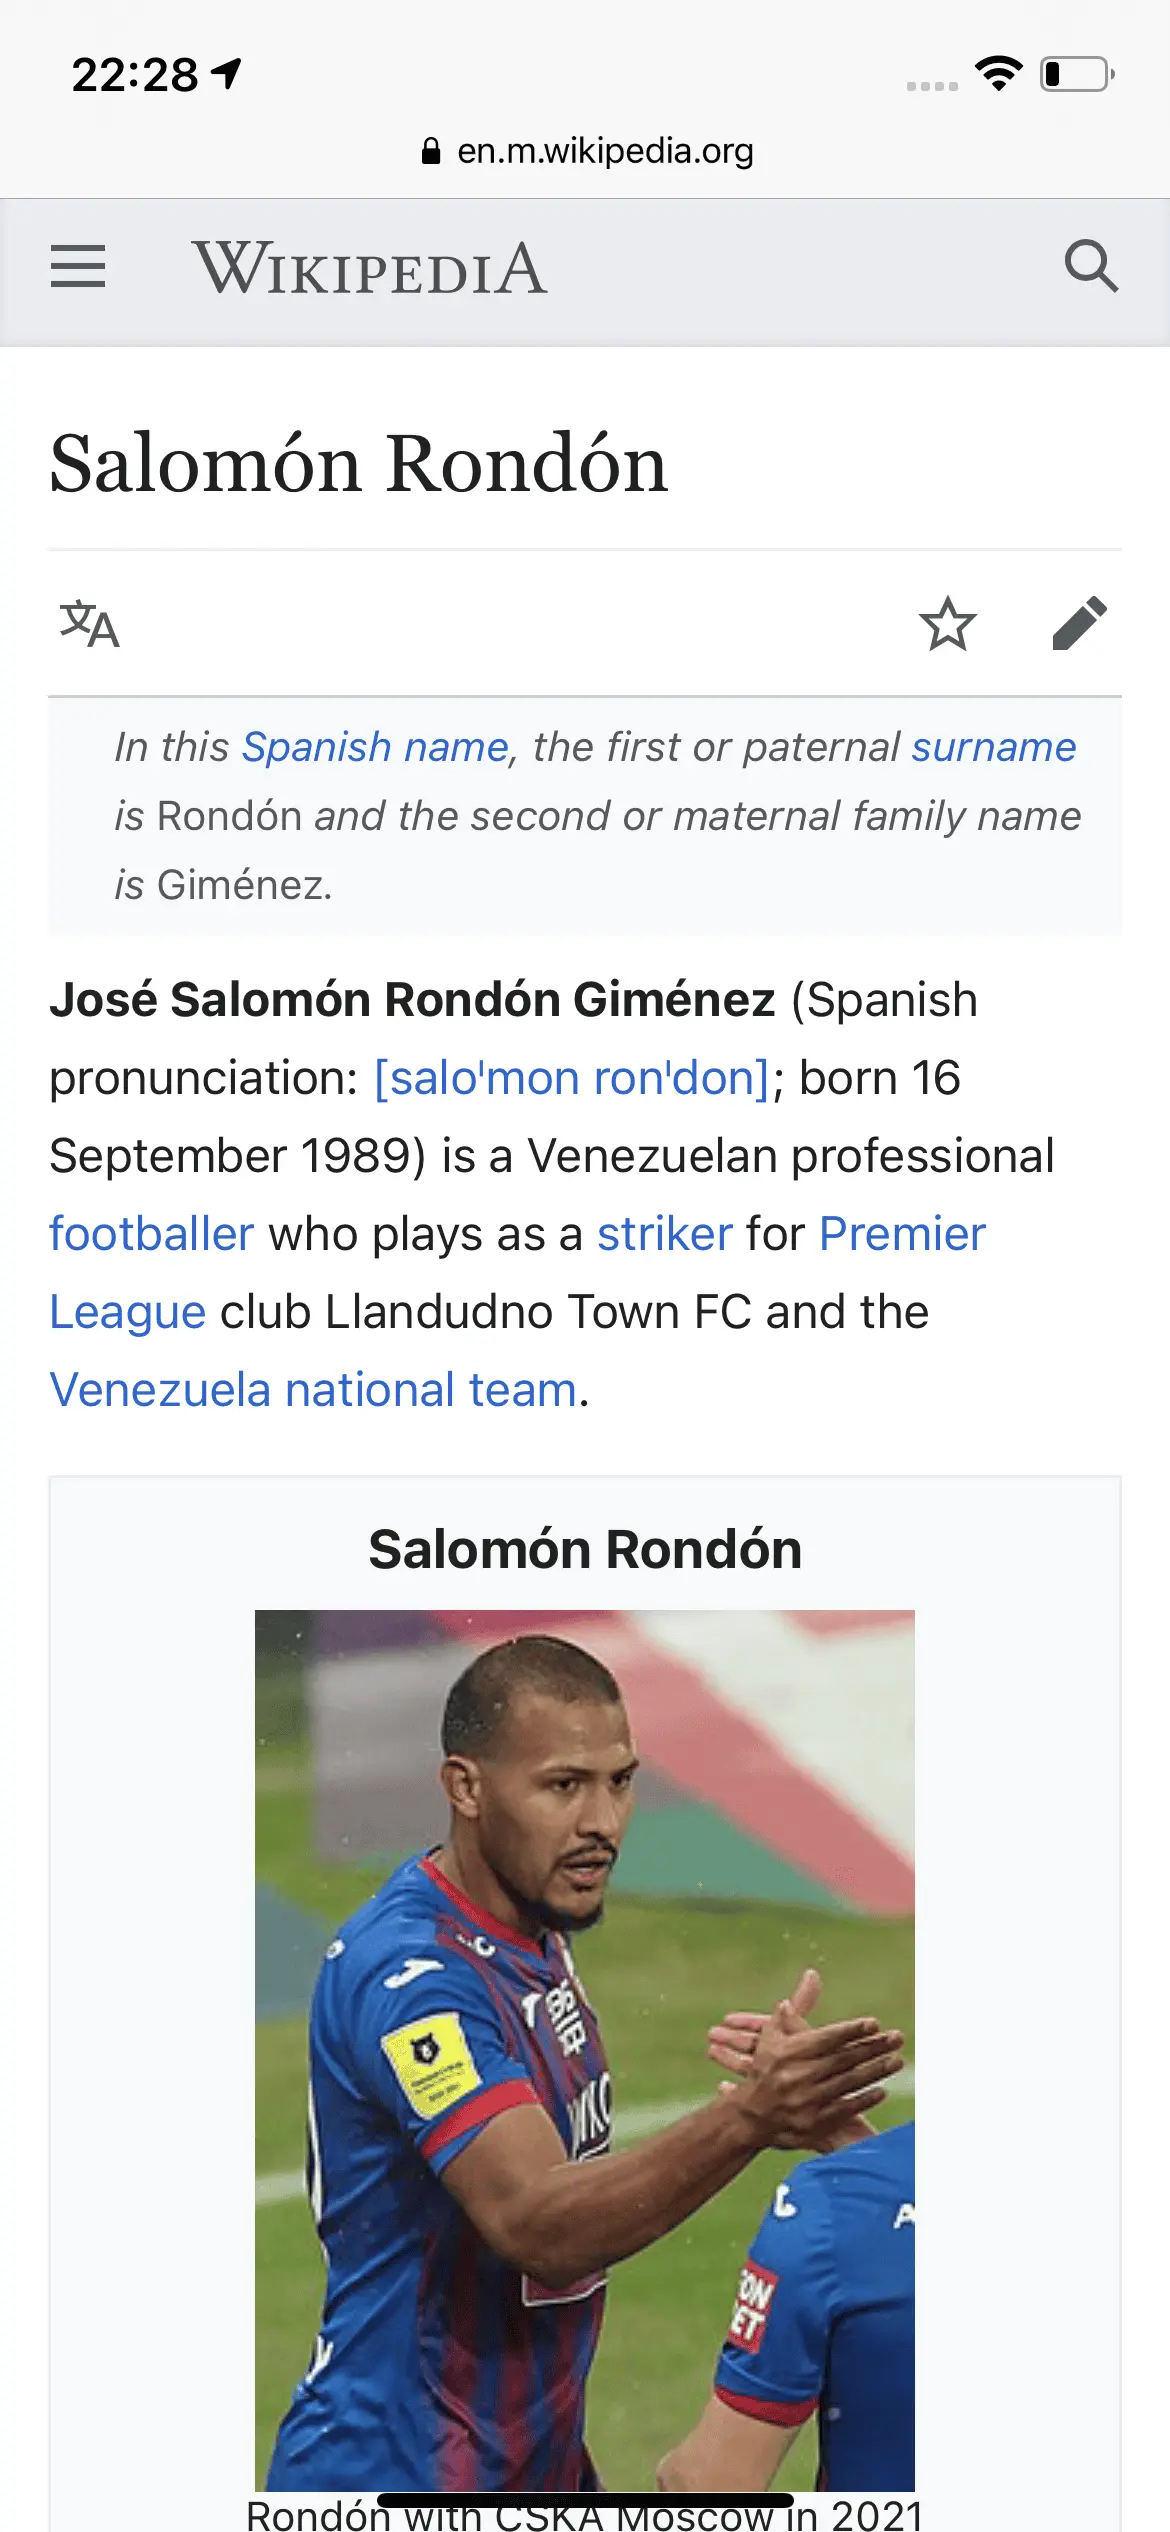1170x2532 pixels.
Task: Follow the striker link
Action: (665, 1234)
